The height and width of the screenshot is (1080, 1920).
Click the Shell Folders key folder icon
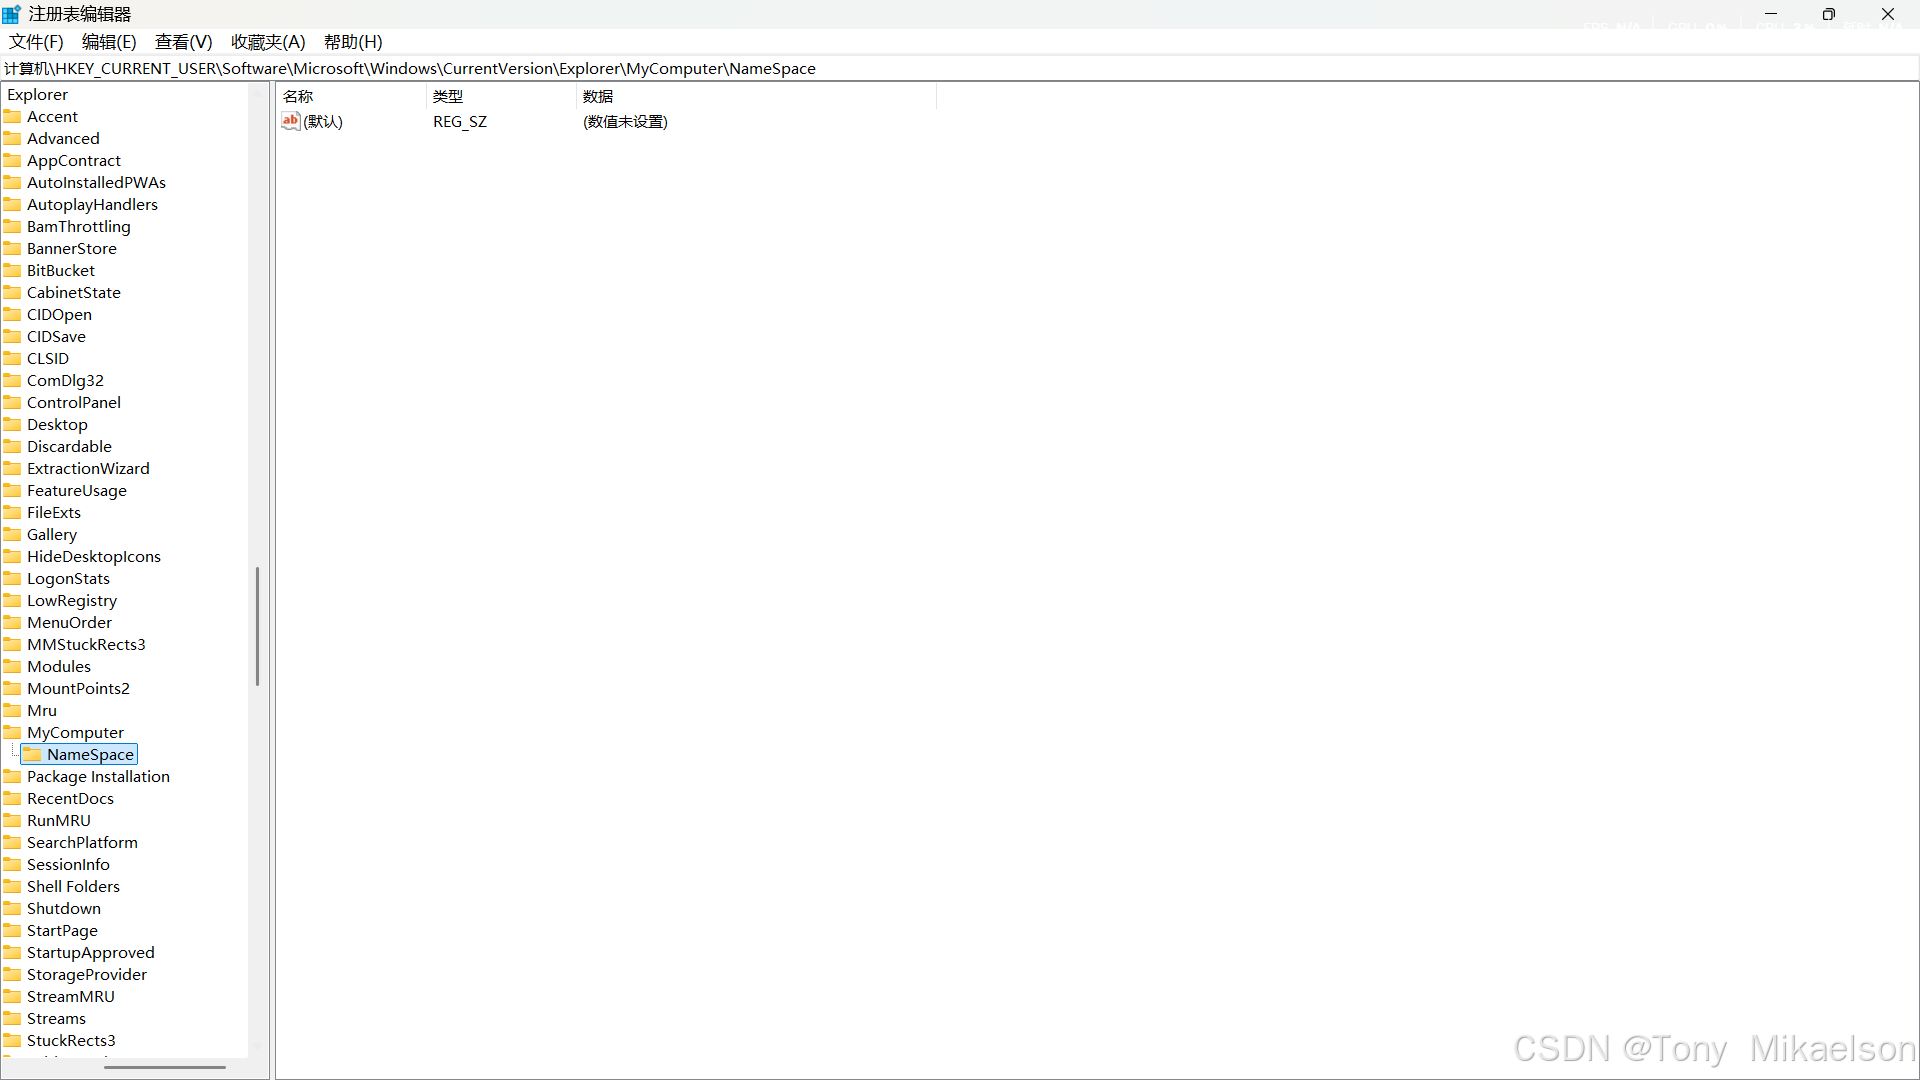pos(13,886)
